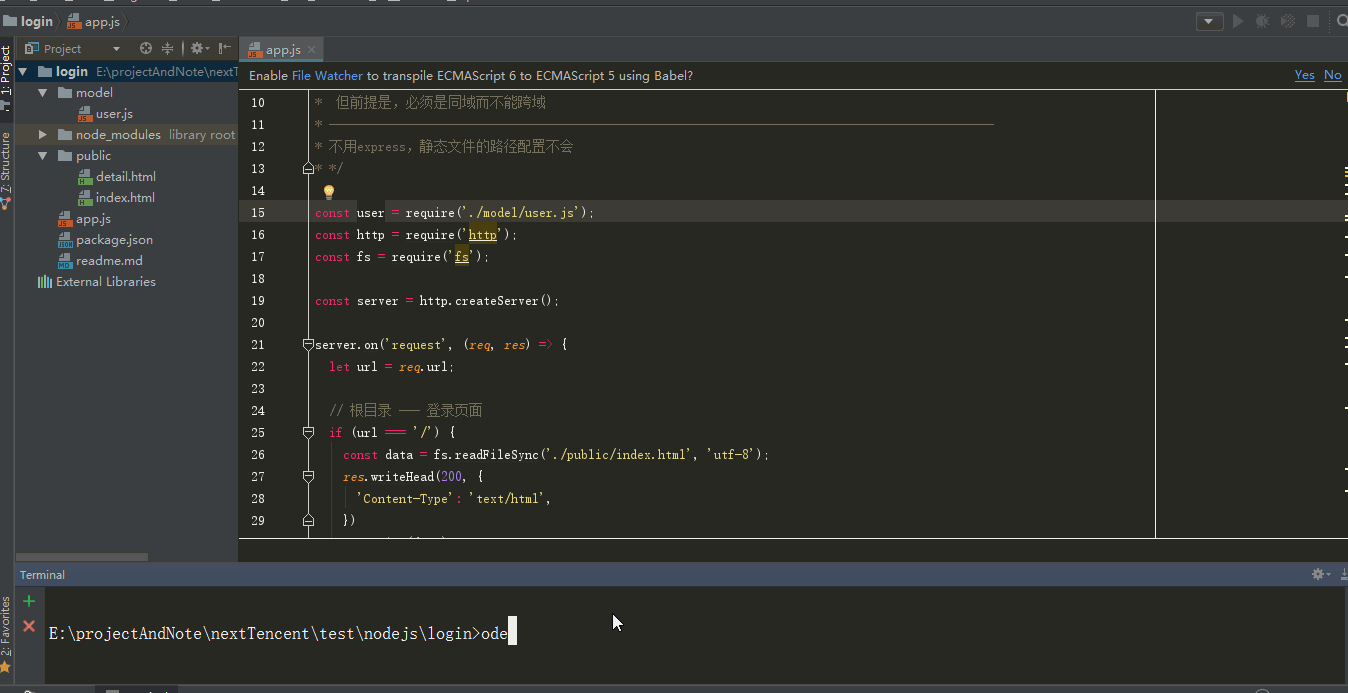
Task: Open Project panel gear settings
Action: pyautogui.click(x=197, y=48)
